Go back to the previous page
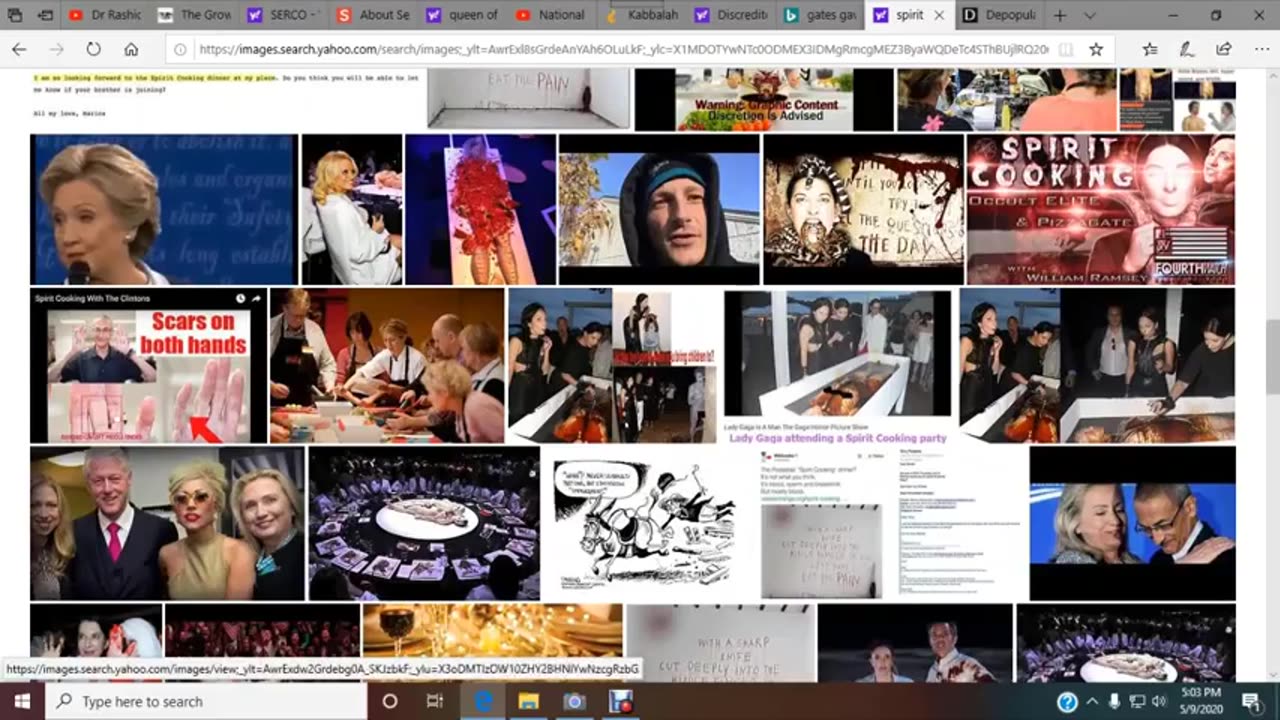1280x720 pixels. point(19,49)
